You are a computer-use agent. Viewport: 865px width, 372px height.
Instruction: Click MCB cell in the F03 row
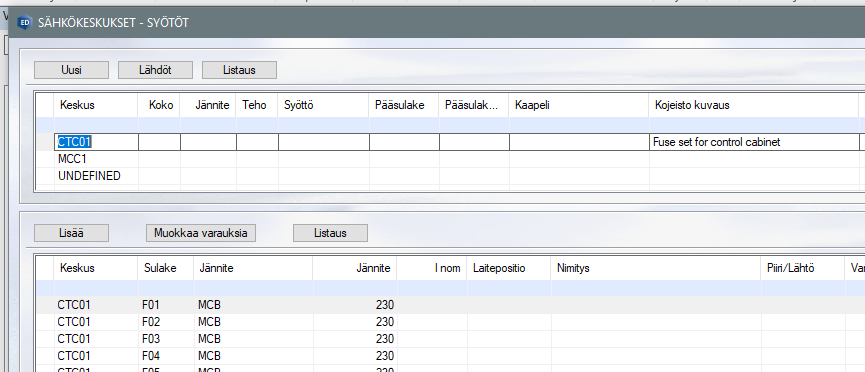pyautogui.click(x=253, y=338)
